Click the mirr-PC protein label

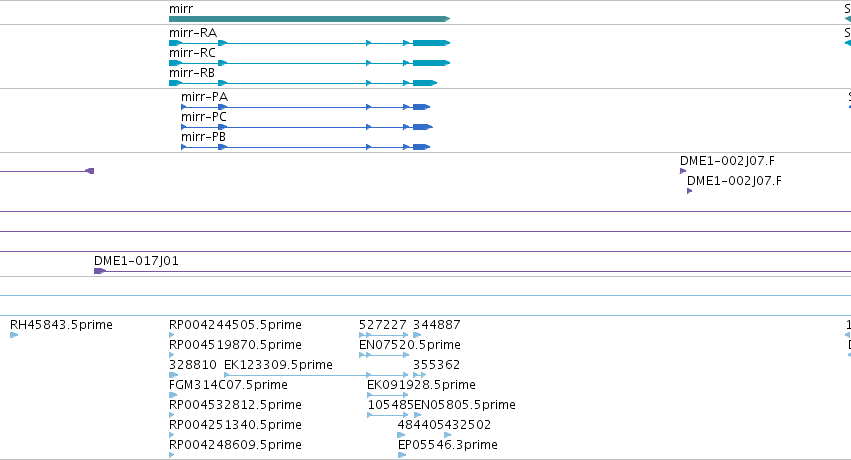coord(204,117)
